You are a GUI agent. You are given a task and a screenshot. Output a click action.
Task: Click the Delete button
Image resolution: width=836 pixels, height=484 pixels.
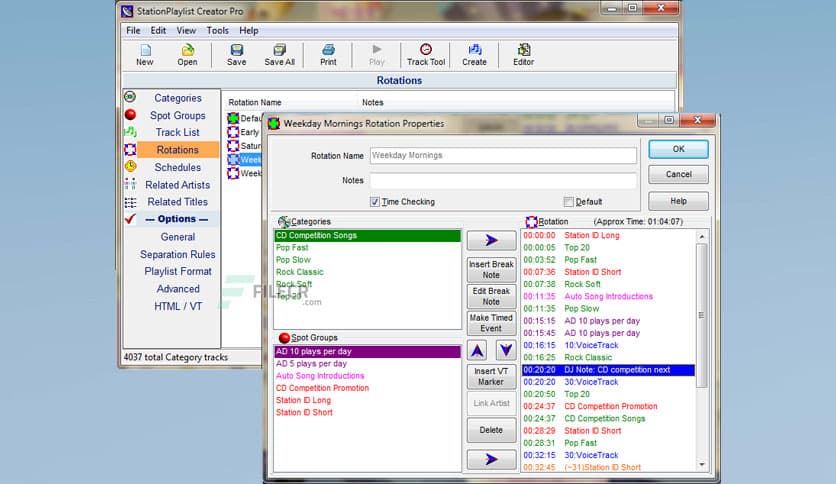491,430
